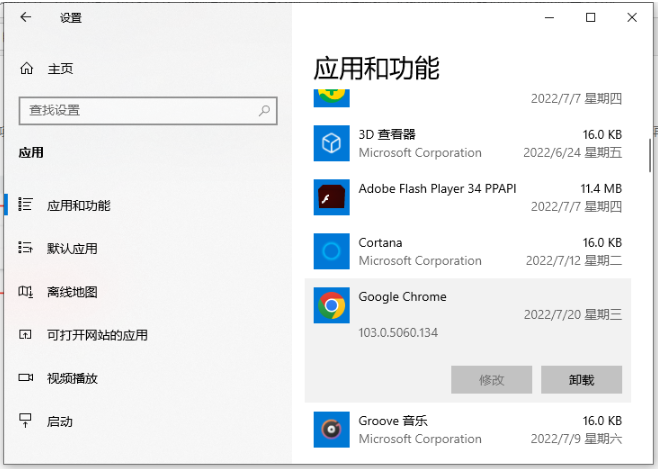
Task: Open 视频播放 in sidebar
Action: 72,378
